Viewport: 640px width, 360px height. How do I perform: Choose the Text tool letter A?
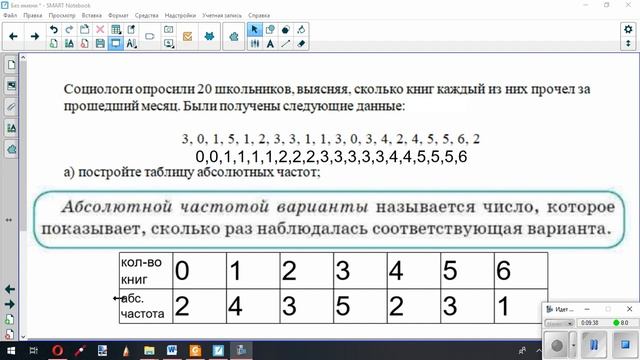[270, 43]
